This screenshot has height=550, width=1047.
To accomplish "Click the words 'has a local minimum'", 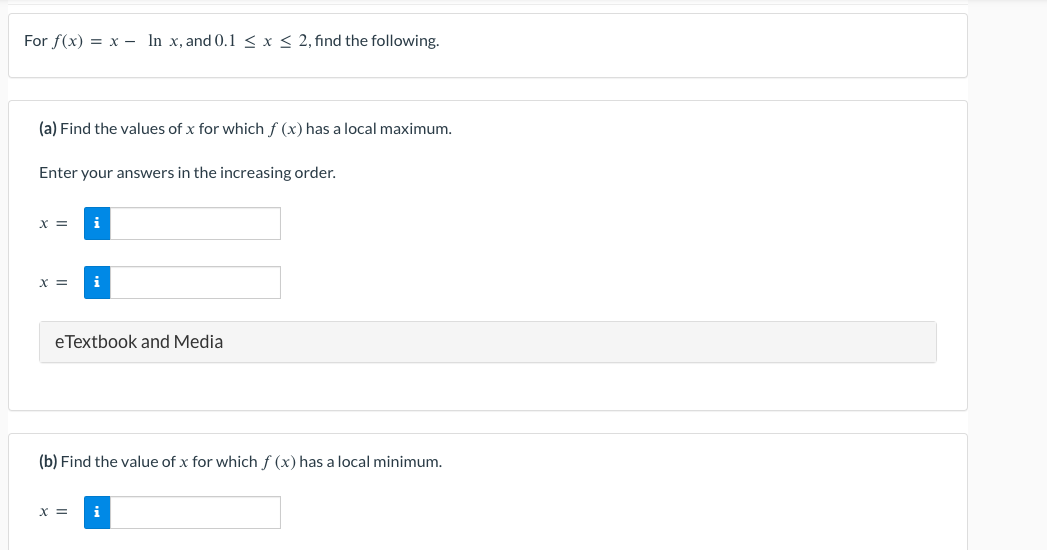I will coord(369,462).
